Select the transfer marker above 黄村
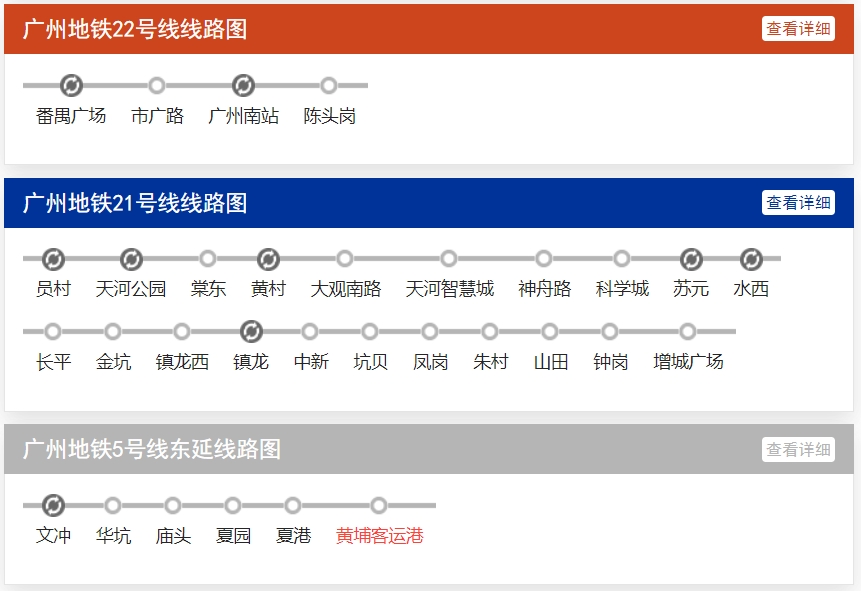The image size is (861, 591). point(268,260)
